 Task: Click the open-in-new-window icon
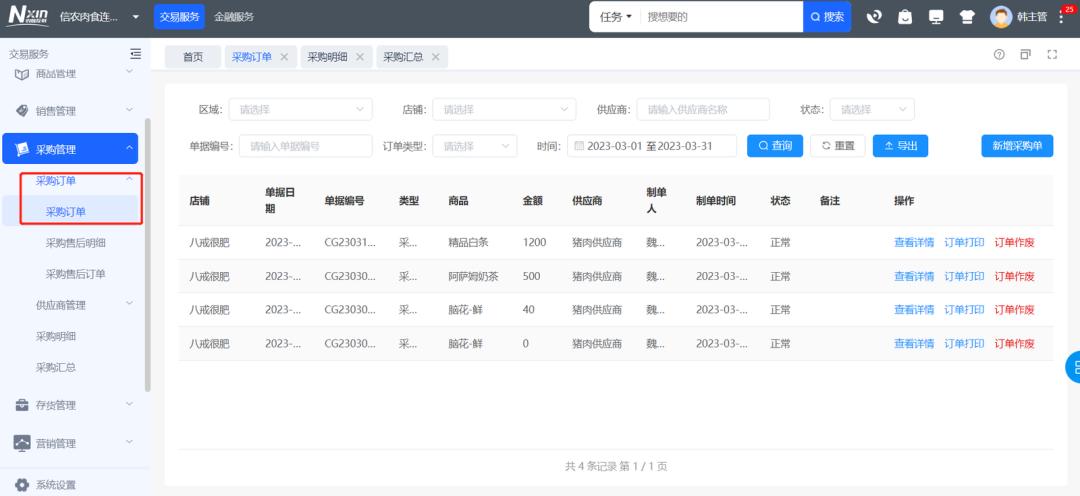[1026, 54]
